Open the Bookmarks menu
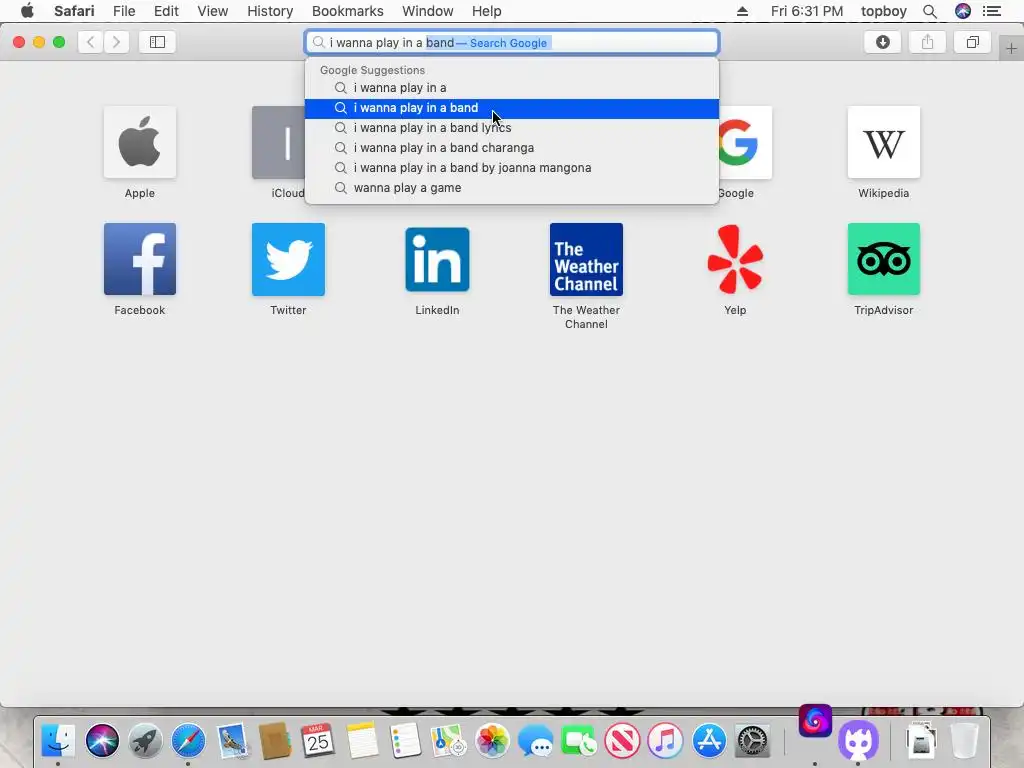This screenshot has width=1024, height=768. (x=347, y=11)
